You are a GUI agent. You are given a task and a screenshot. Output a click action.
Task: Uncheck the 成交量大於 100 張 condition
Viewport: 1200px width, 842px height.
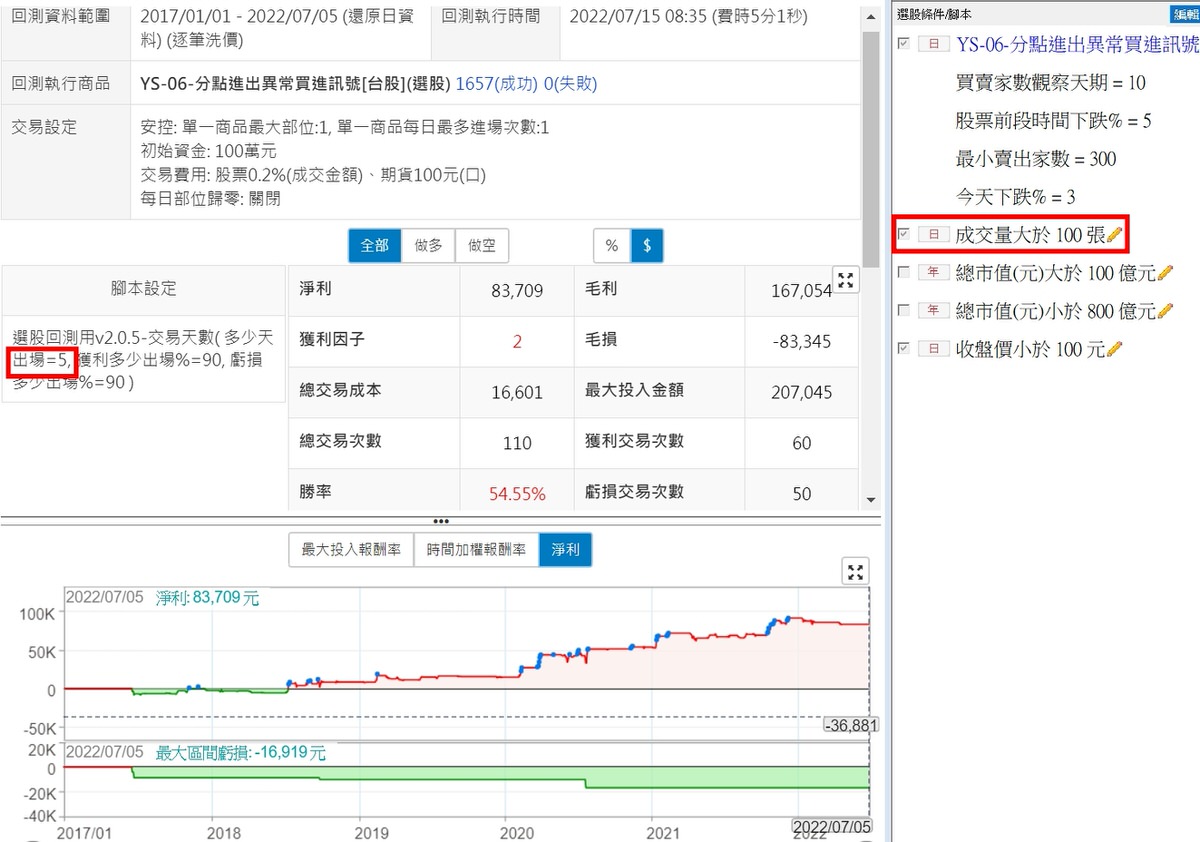click(x=905, y=235)
